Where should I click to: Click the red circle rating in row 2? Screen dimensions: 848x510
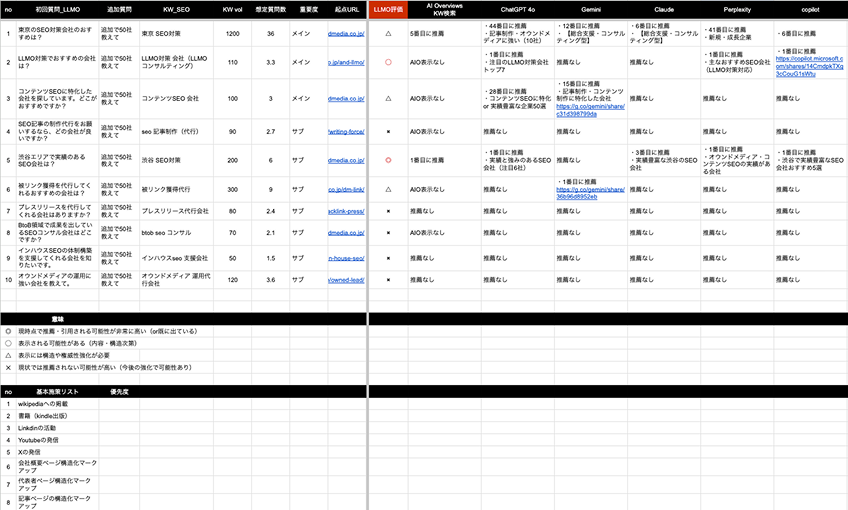pos(388,62)
